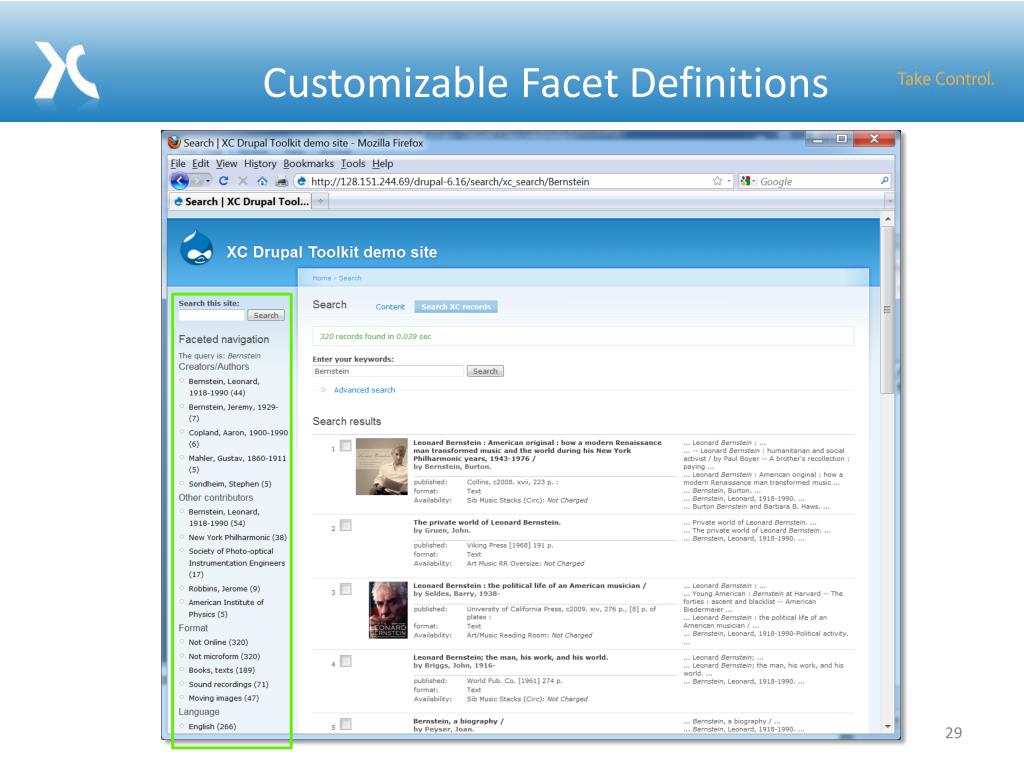Filter by format Books, texts (189)
The width and height of the screenshot is (1024, 768).
tap(221, 670)
